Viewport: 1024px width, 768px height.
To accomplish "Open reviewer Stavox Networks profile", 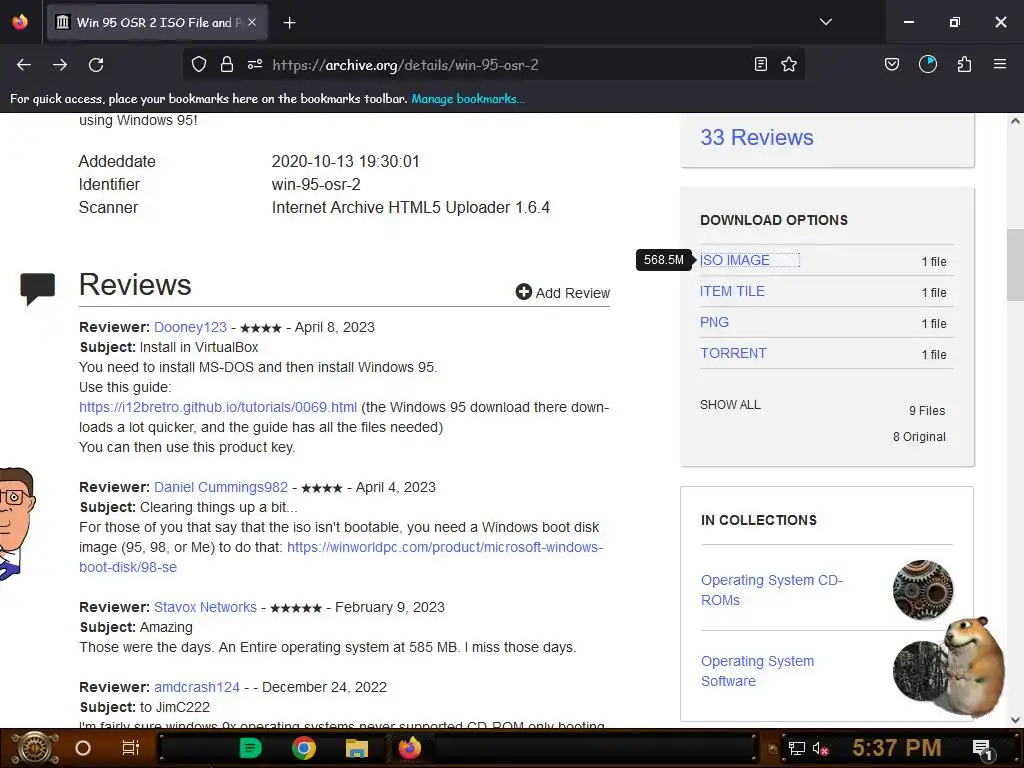I will tap(205, 607).
